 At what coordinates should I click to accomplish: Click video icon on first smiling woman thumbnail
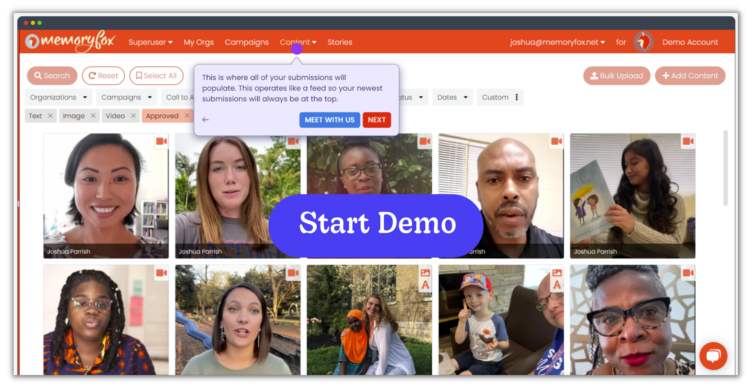162,141
